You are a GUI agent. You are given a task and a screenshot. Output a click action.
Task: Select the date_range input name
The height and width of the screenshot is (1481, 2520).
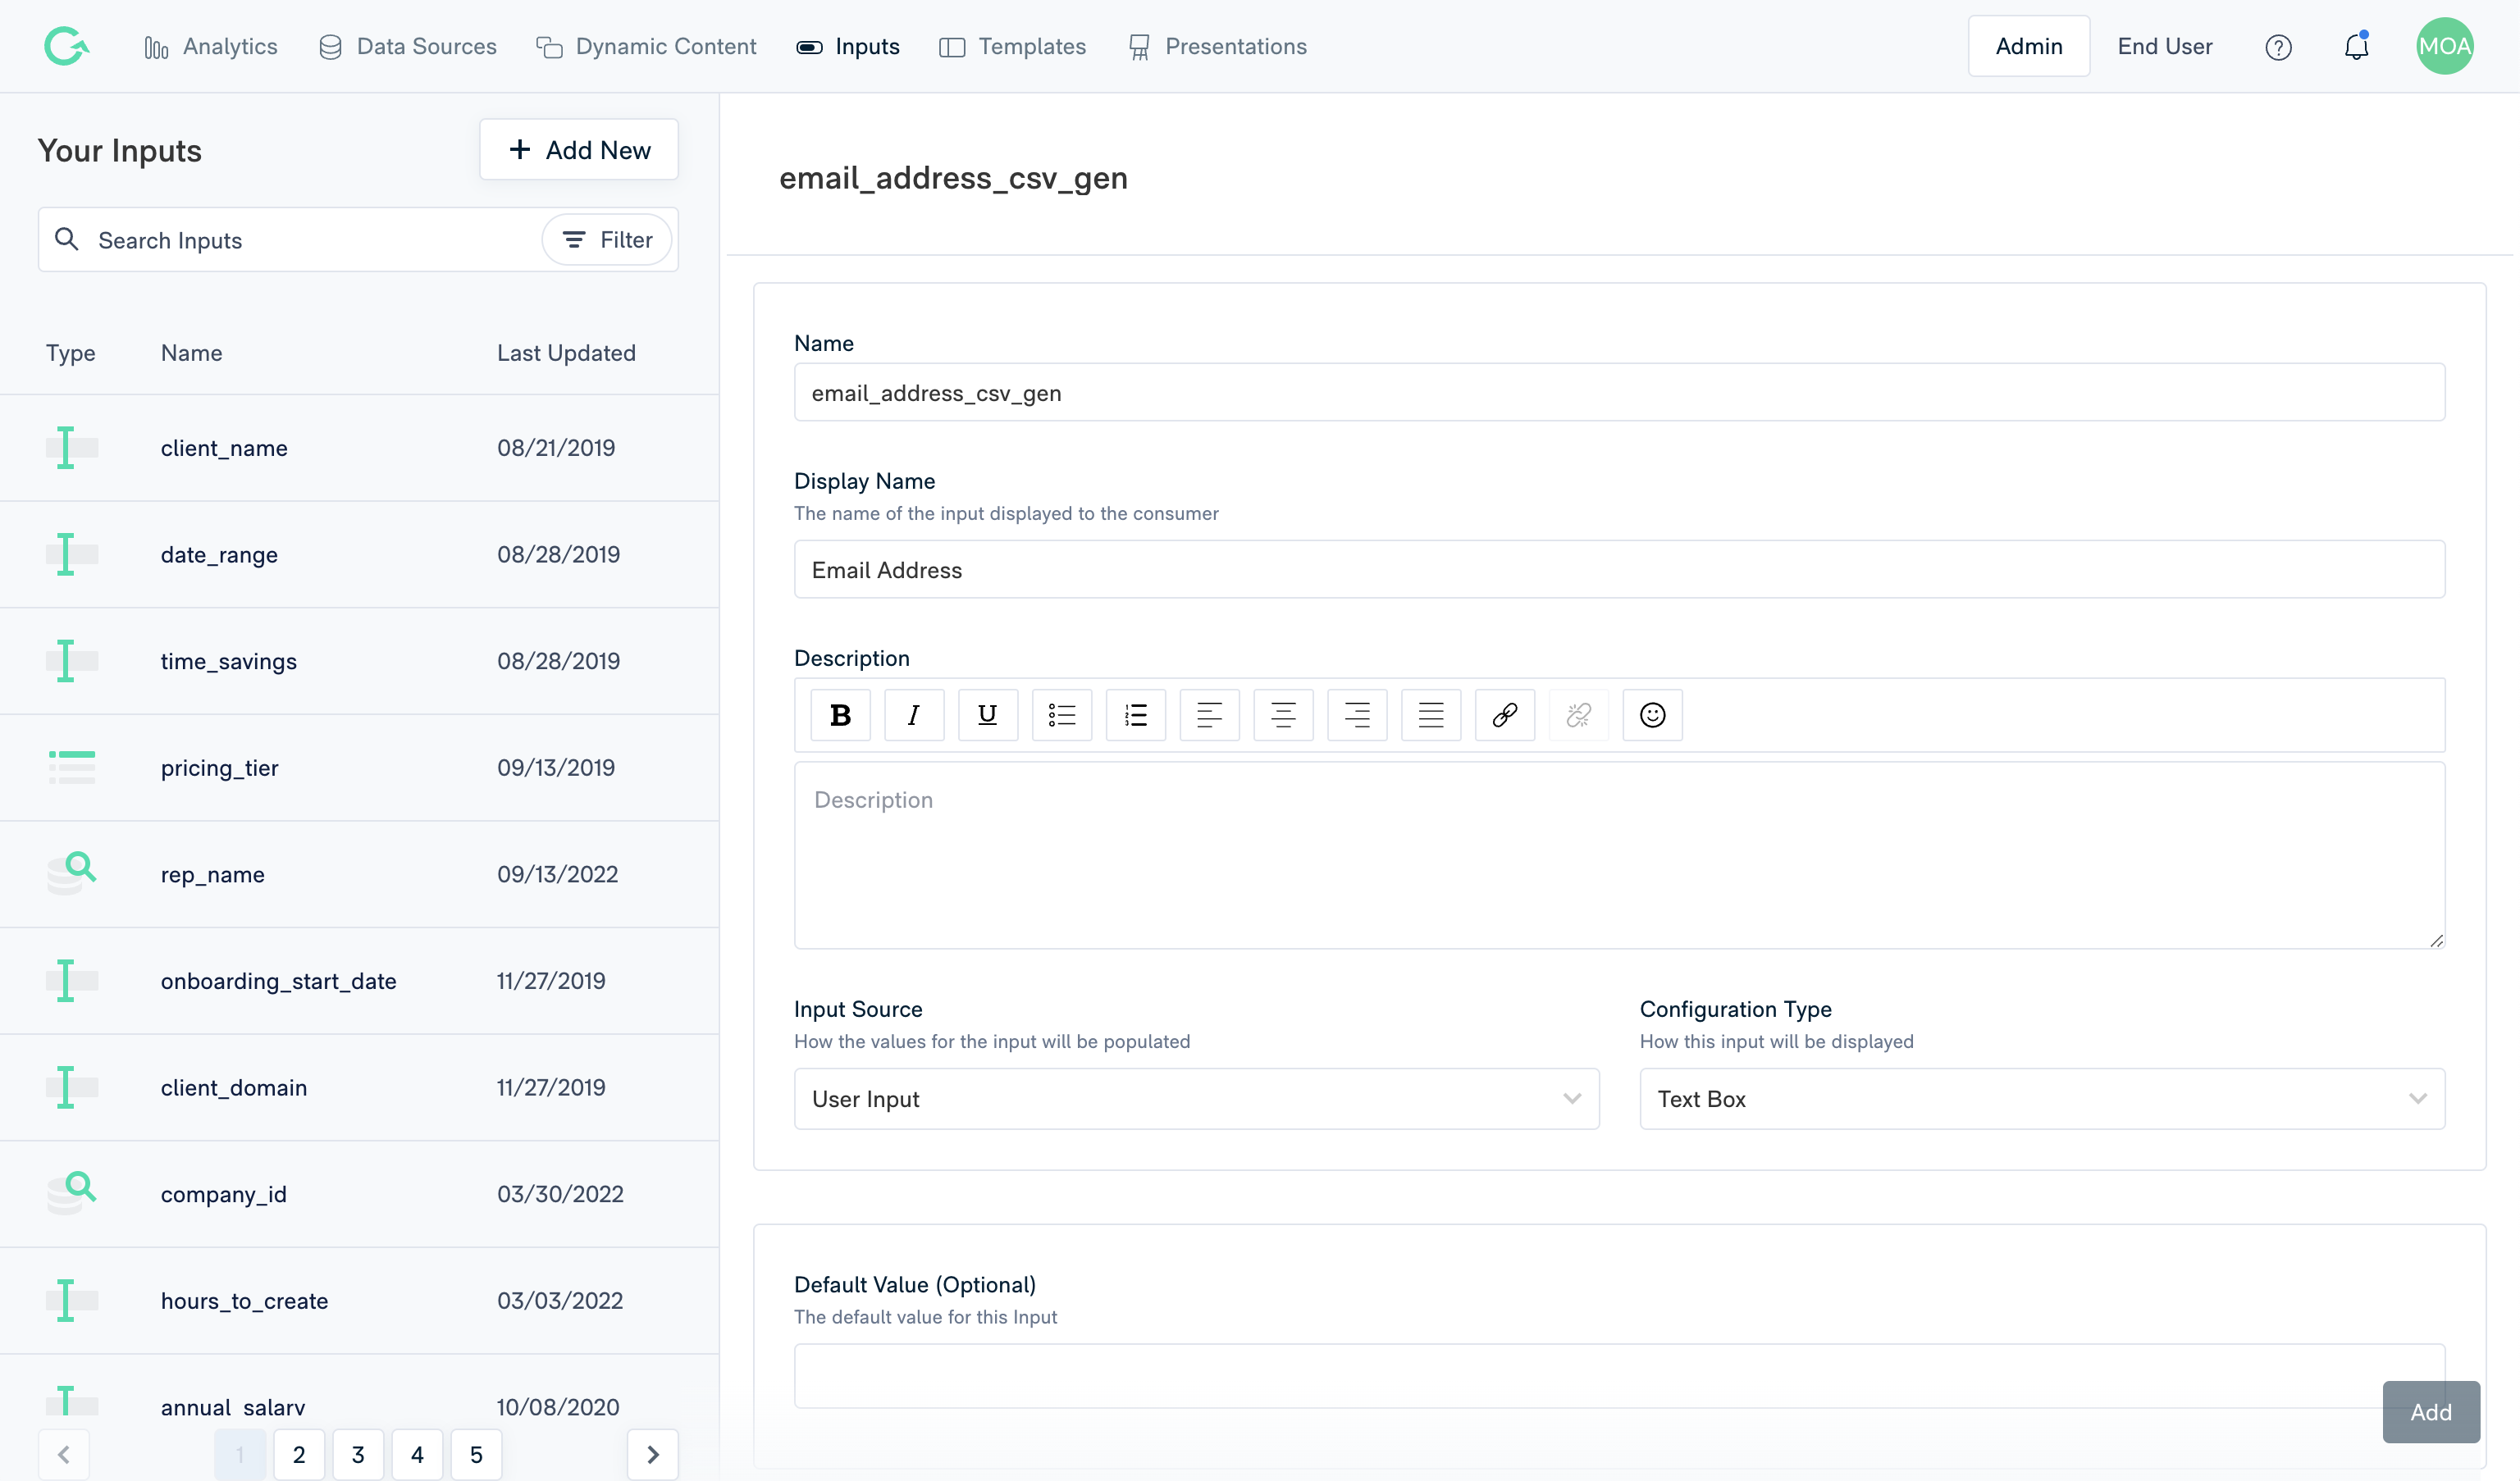tap(219, 555)
